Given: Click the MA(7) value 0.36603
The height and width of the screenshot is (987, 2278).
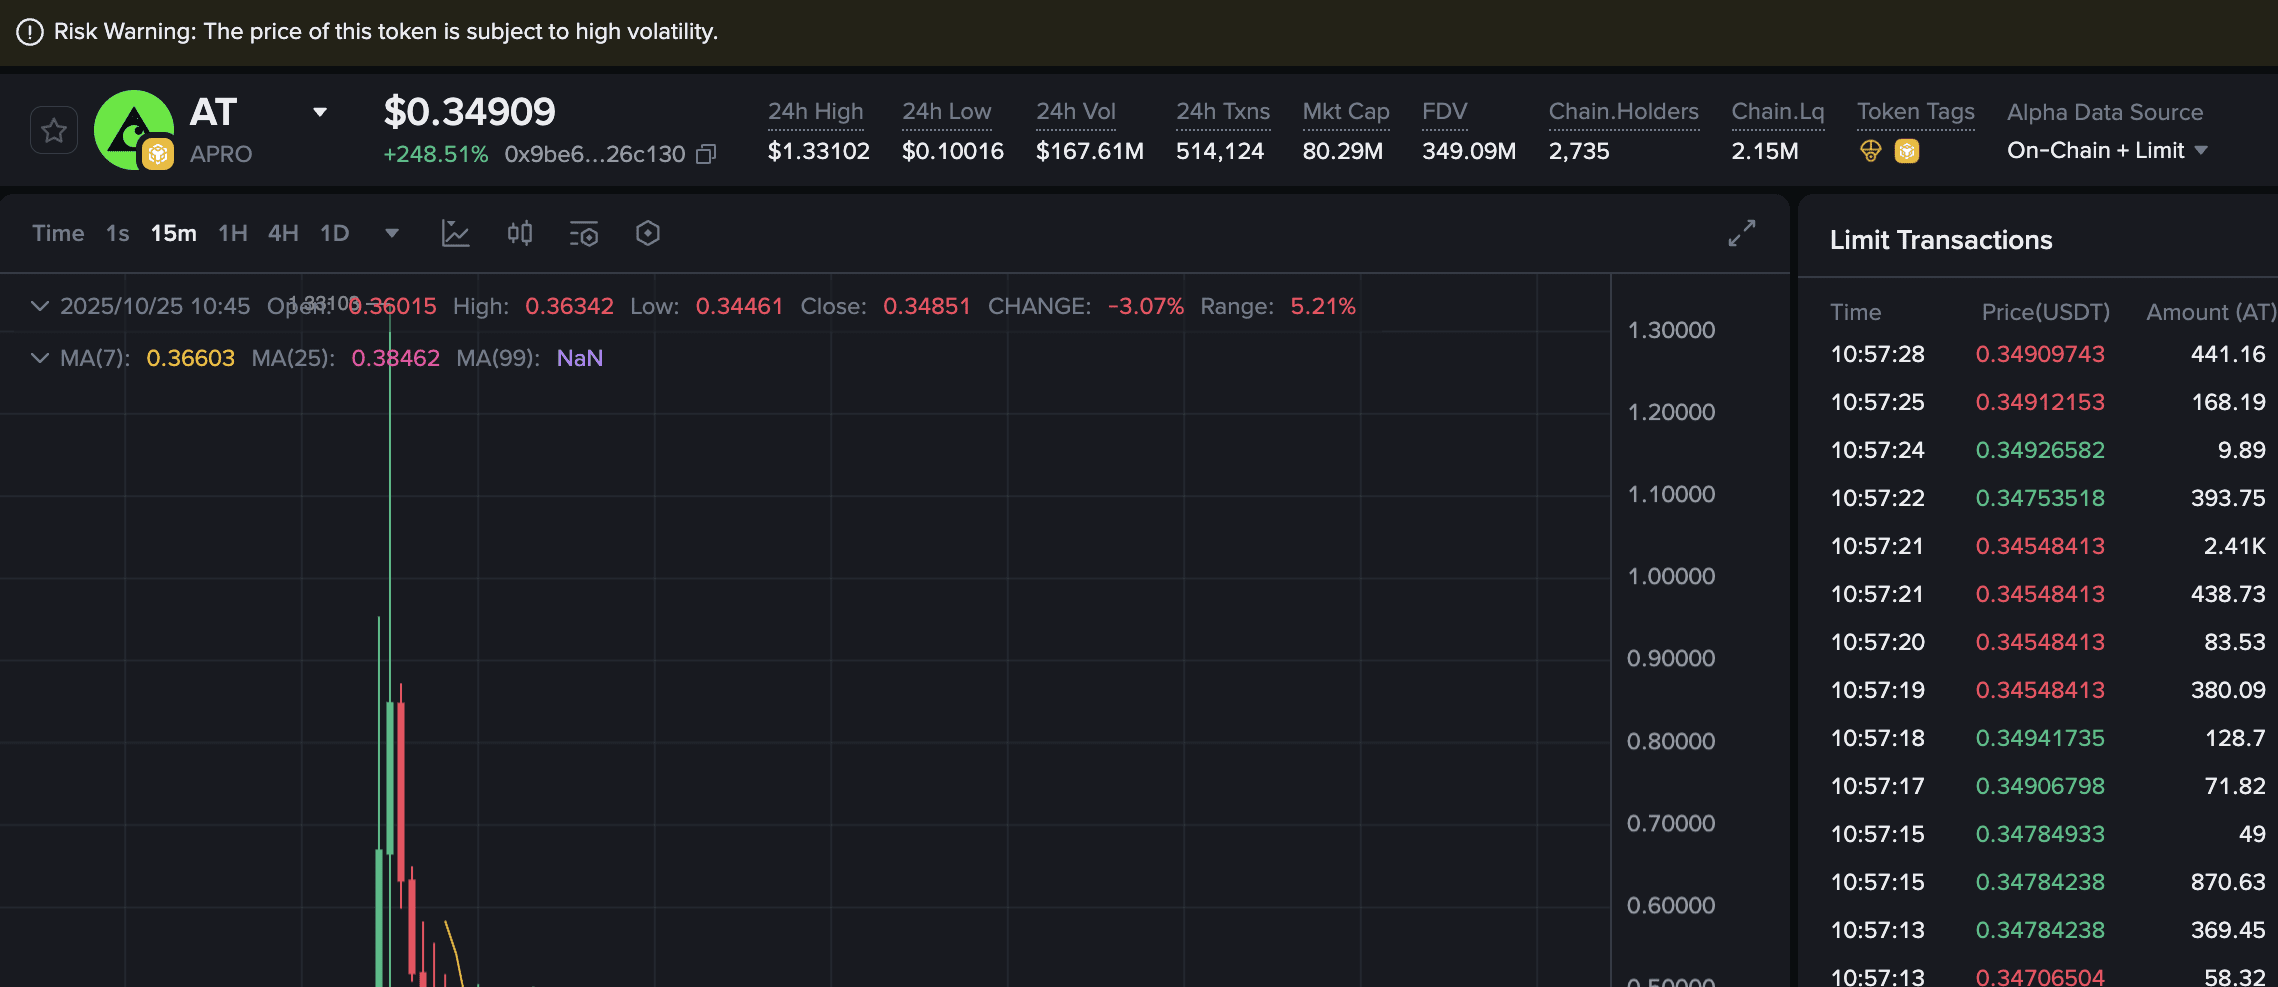Looking at the screenshot, I should [x=191, y=358].
